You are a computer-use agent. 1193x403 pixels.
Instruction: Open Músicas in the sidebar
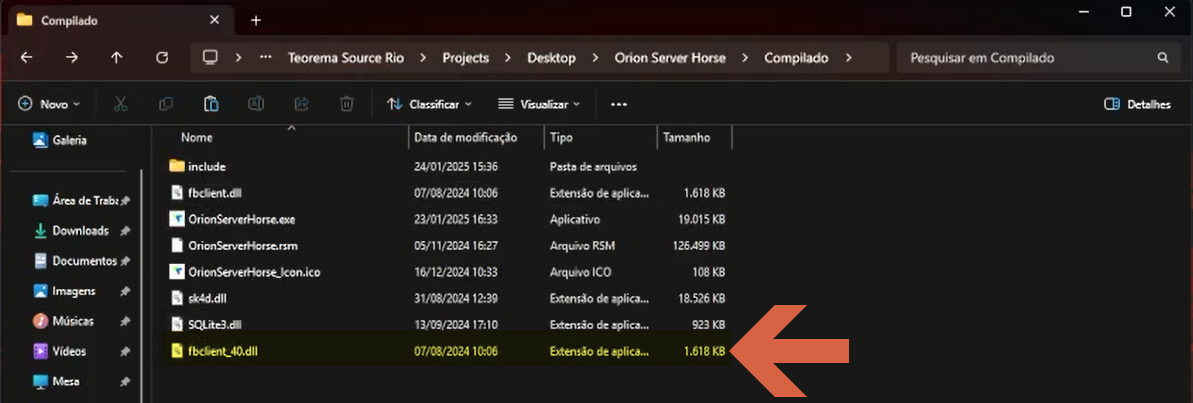coord(63,322)
